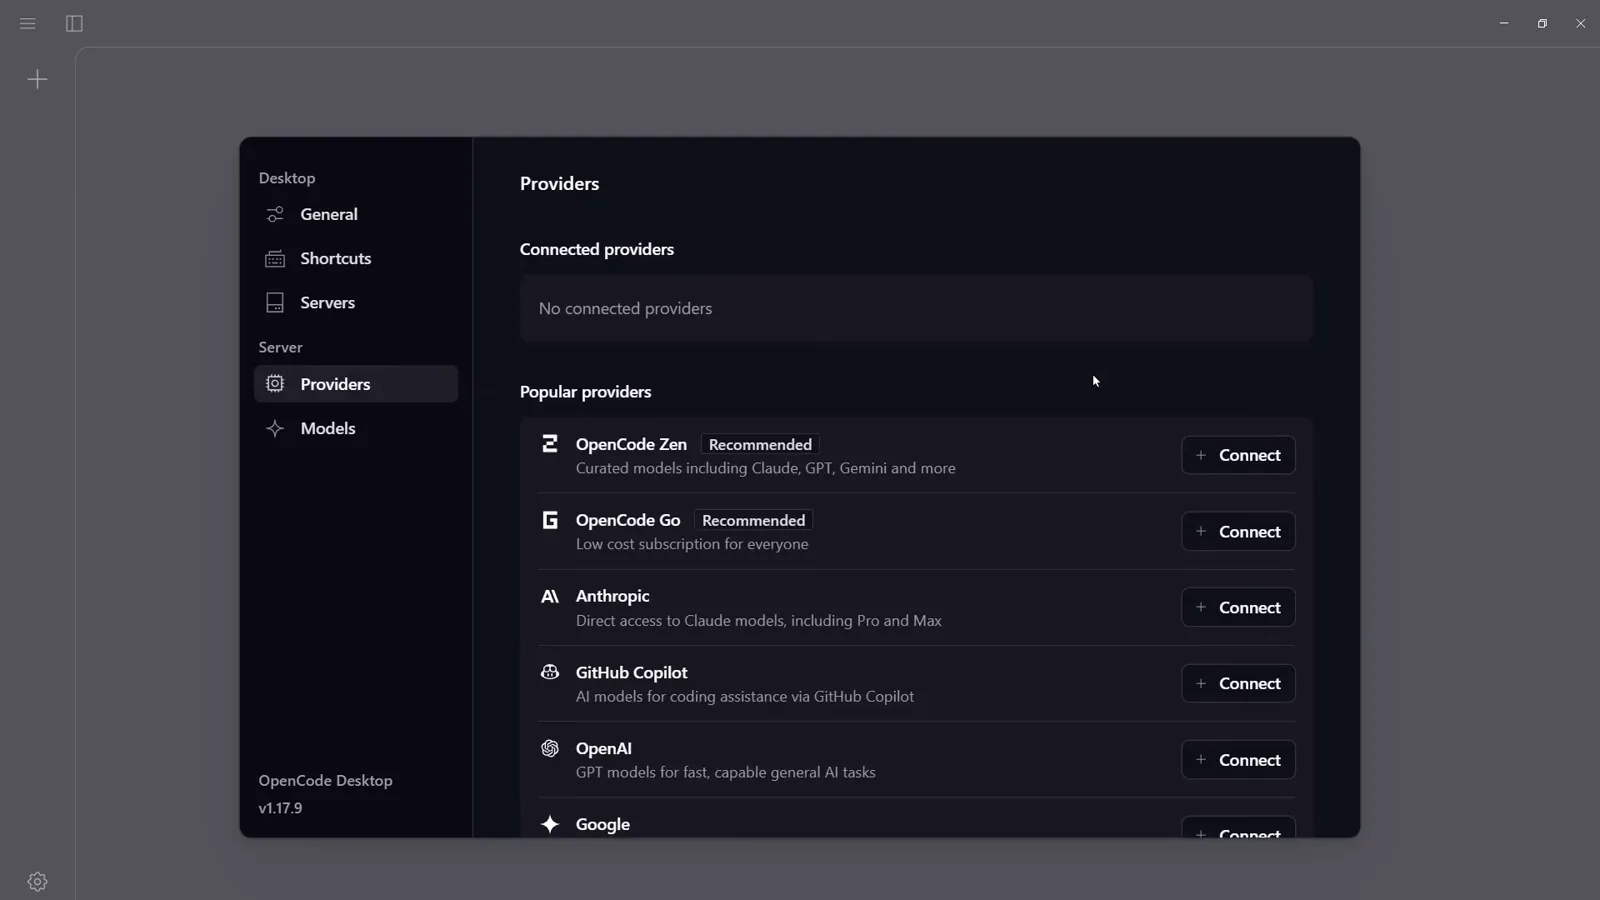Viewport: 1600px width, 900px height.
Task: Select the Providers tab
Action: (x=356, y=384)
